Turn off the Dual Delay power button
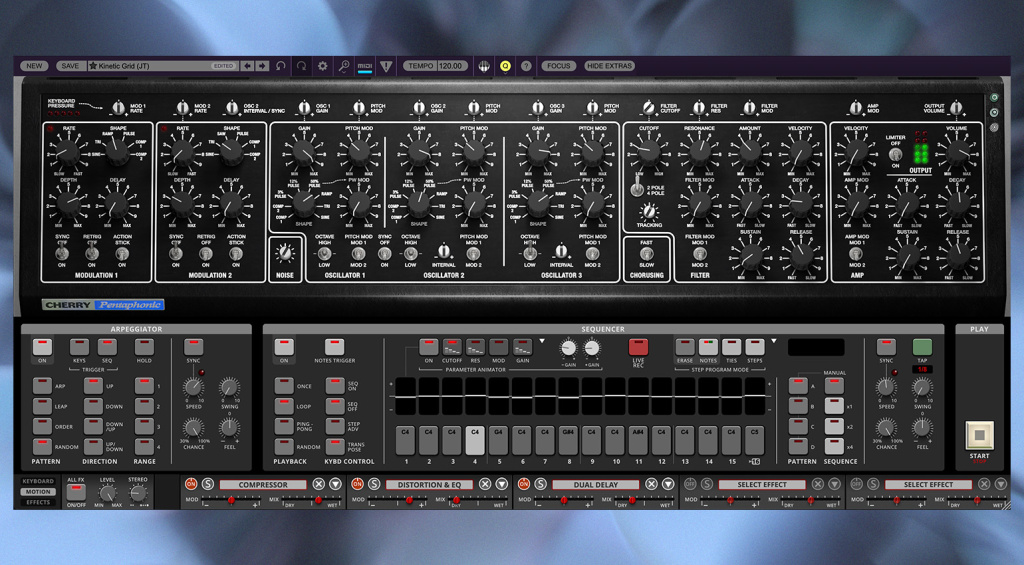Viewport: 1024px width, 565px height. point(524,484)
